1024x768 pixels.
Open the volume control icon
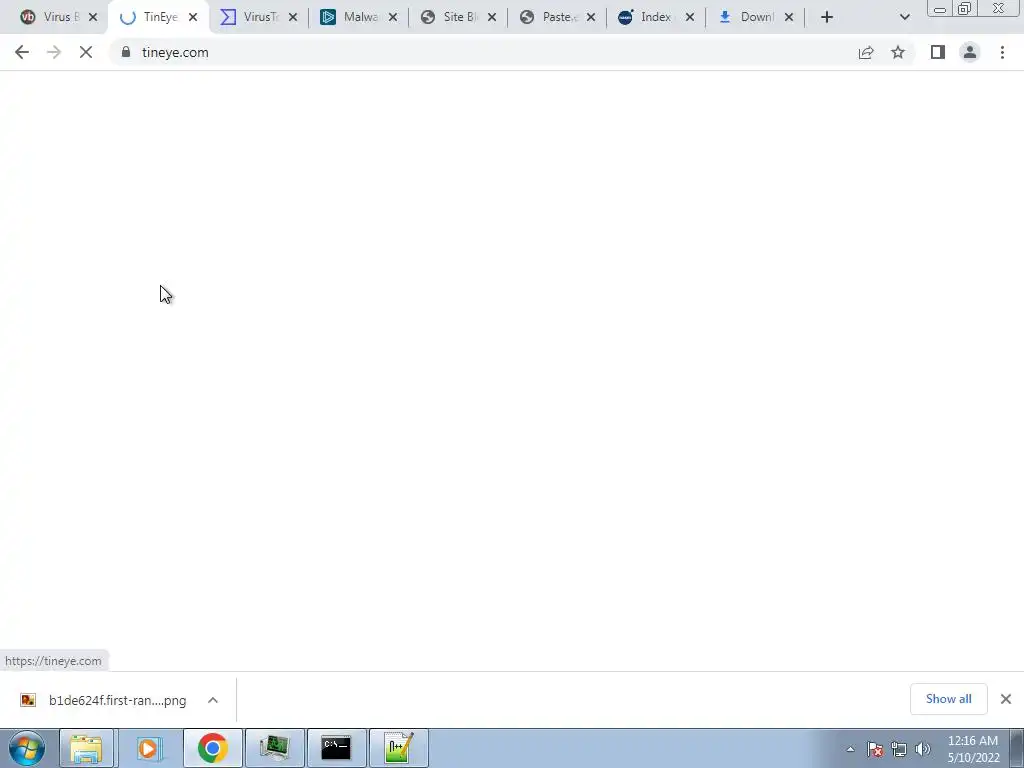point(922,749)
